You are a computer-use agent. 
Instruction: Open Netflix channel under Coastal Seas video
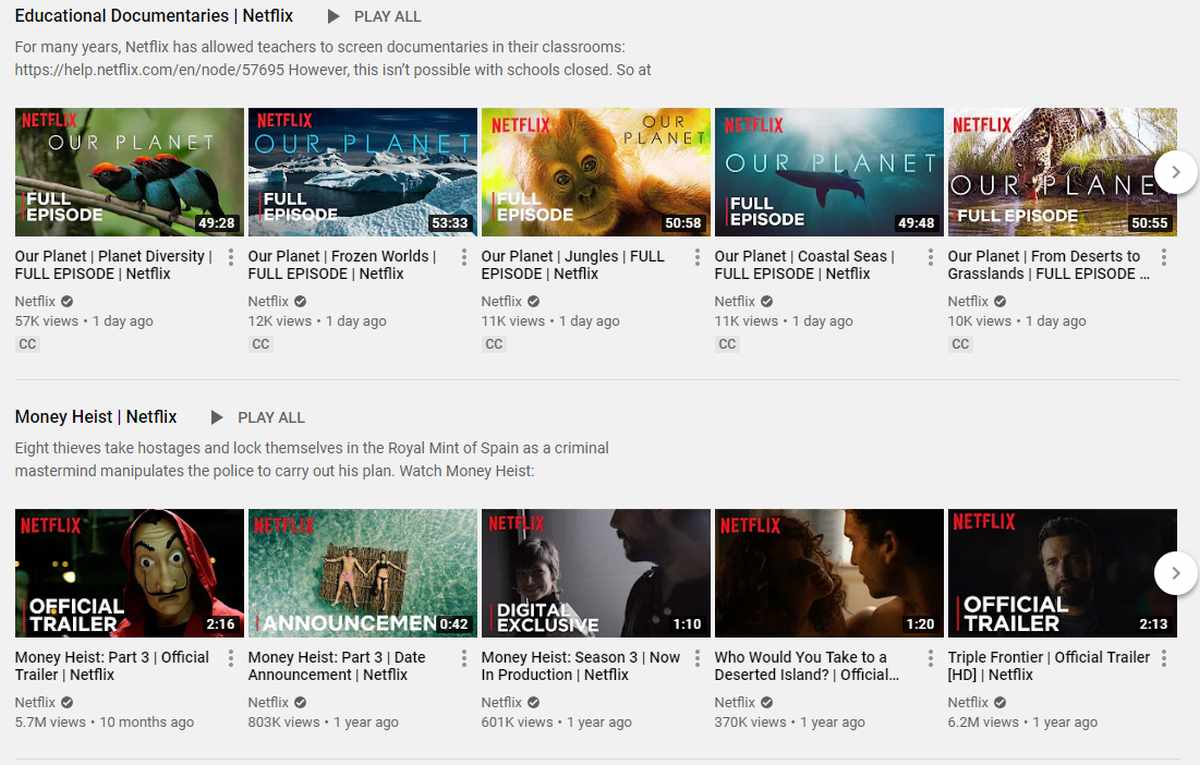click(x=735, y=301)
